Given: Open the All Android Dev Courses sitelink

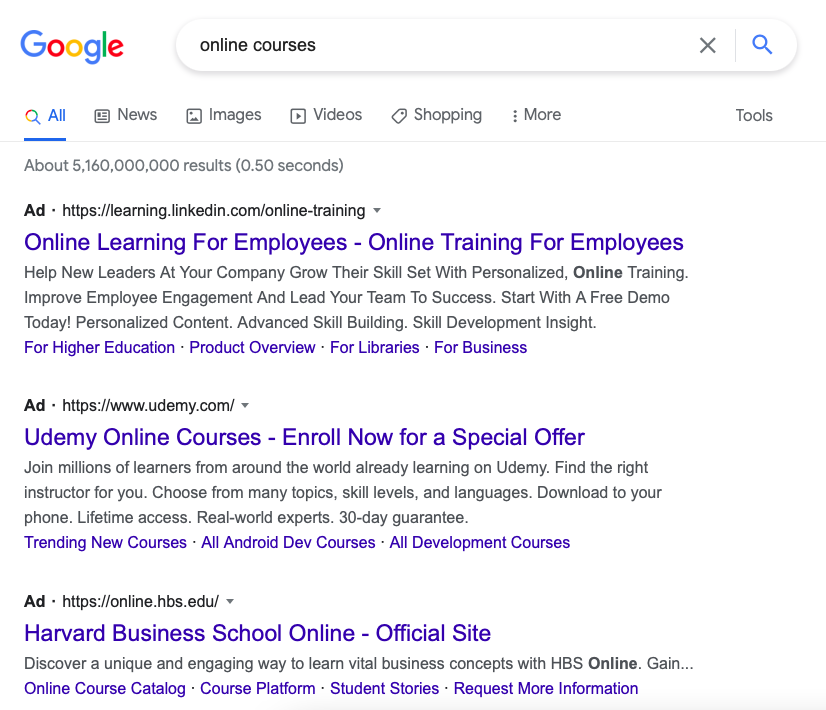Looking at the screenshot, I should click(288, 543).
